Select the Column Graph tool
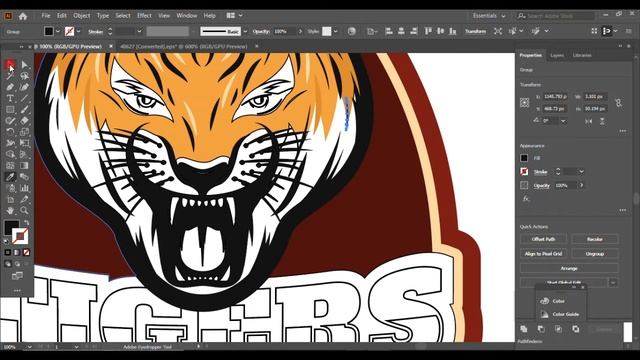The image size is (640, 360). [24, 188]
